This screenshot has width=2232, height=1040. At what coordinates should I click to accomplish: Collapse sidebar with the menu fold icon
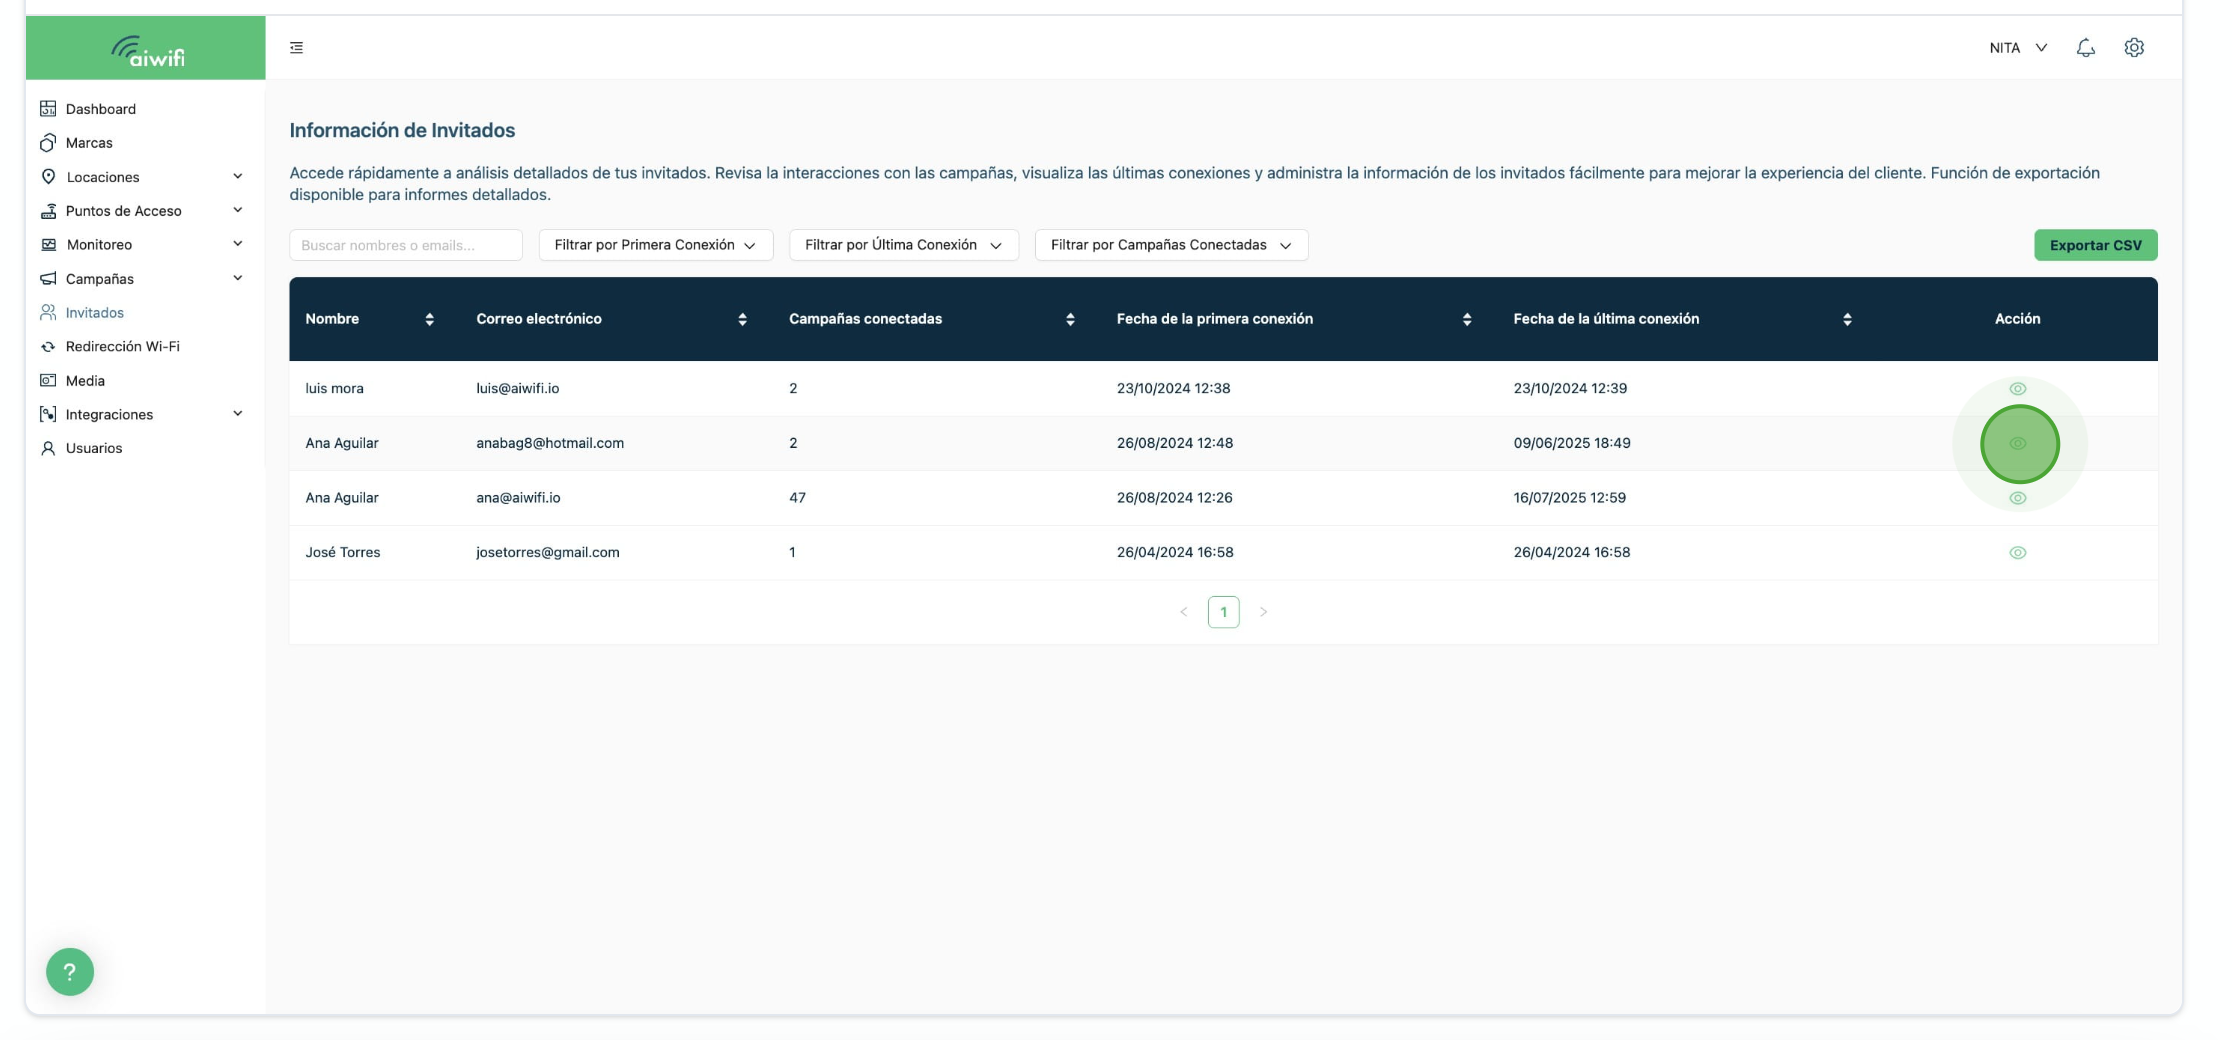coord(296,48)
